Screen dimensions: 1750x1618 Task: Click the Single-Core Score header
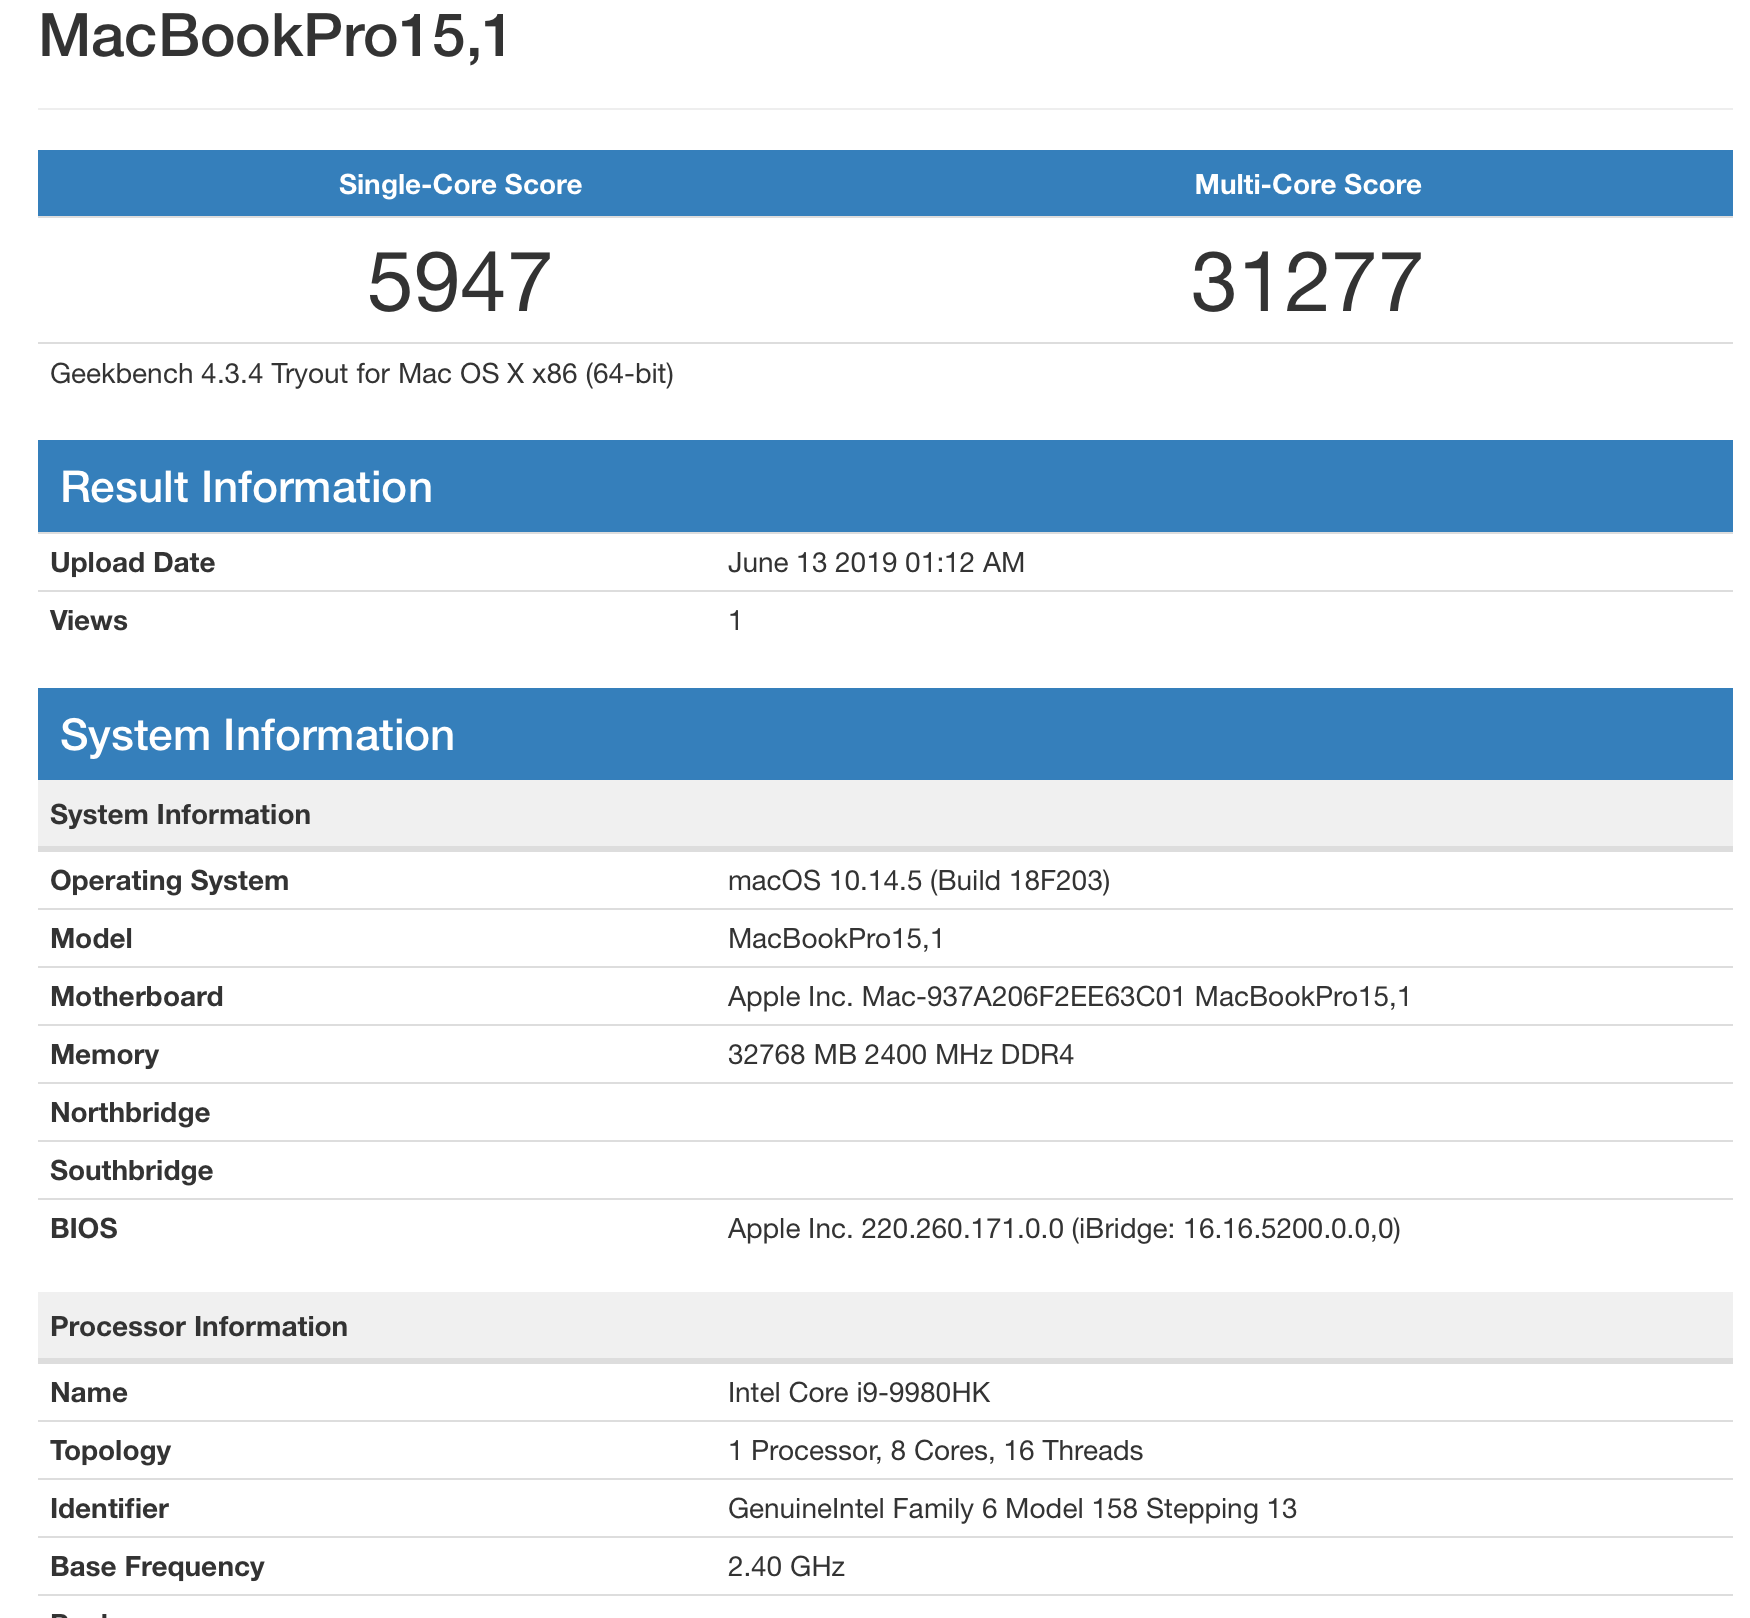tap(460, 184)
